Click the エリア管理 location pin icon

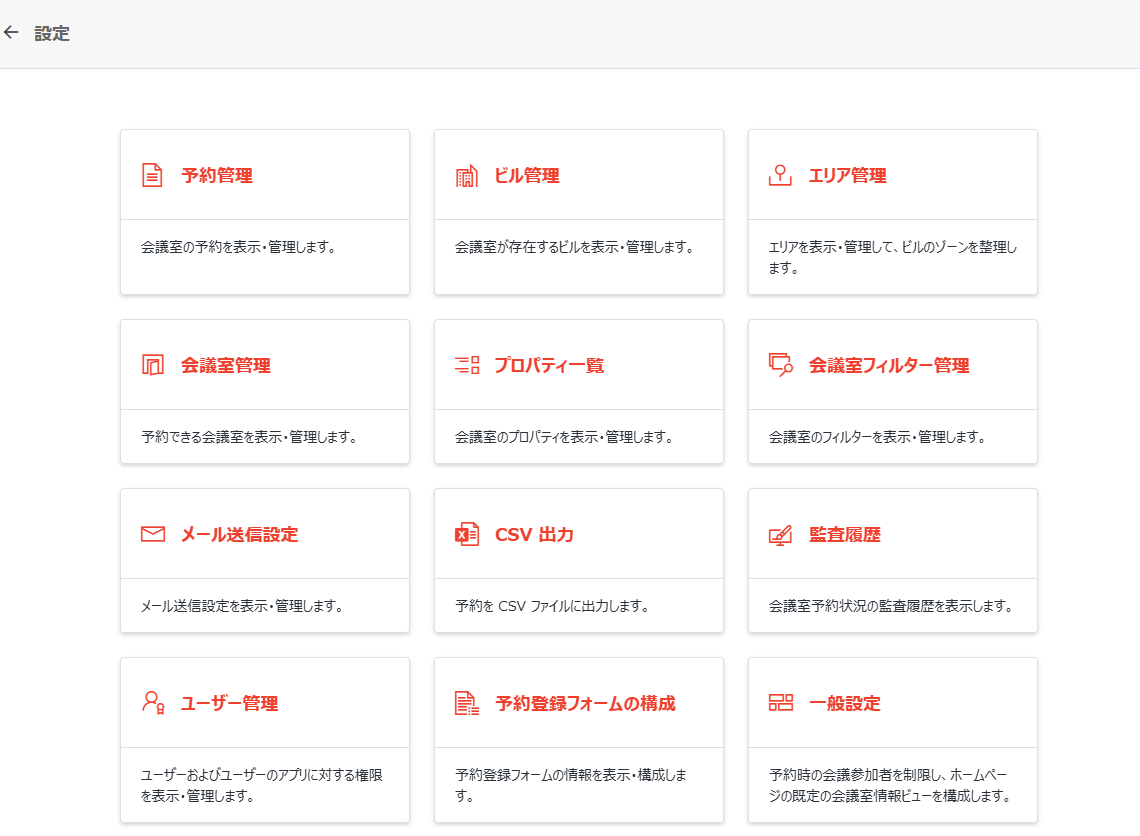pos(780,175)
